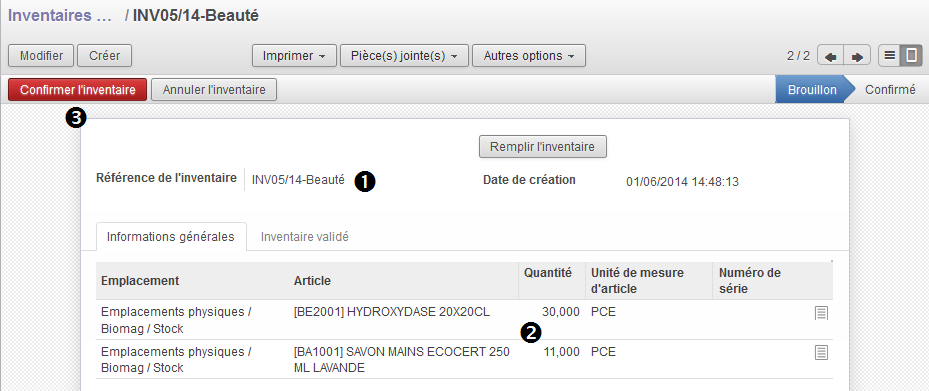Select the Brouillon status step
This screenshot has width=929, height=391.
point(812,90)
